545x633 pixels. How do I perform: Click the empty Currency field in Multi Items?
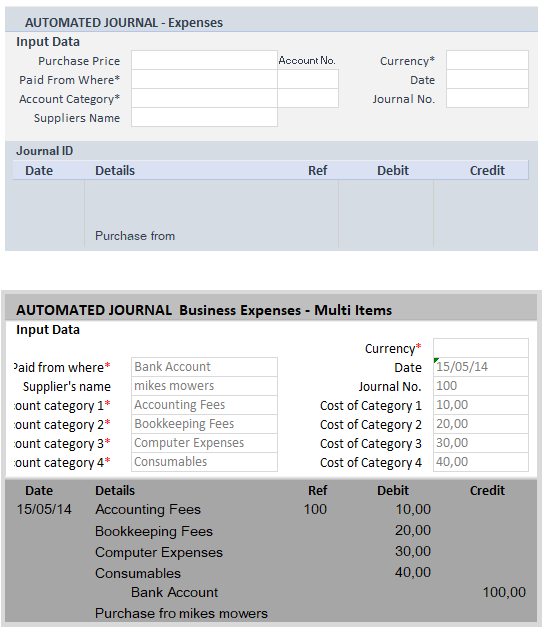click(481, 348)
